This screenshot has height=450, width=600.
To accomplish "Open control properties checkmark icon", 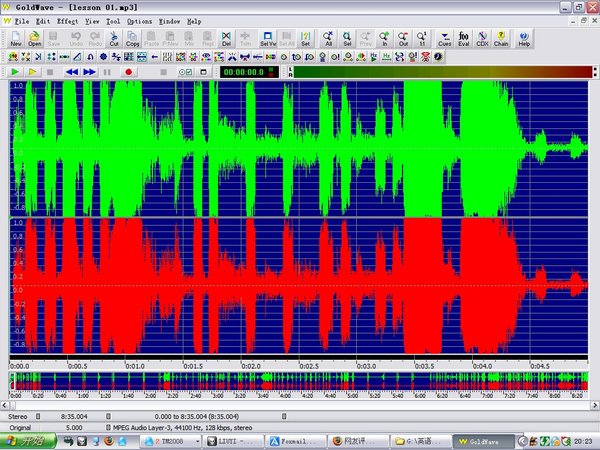I will coord(185,72).
